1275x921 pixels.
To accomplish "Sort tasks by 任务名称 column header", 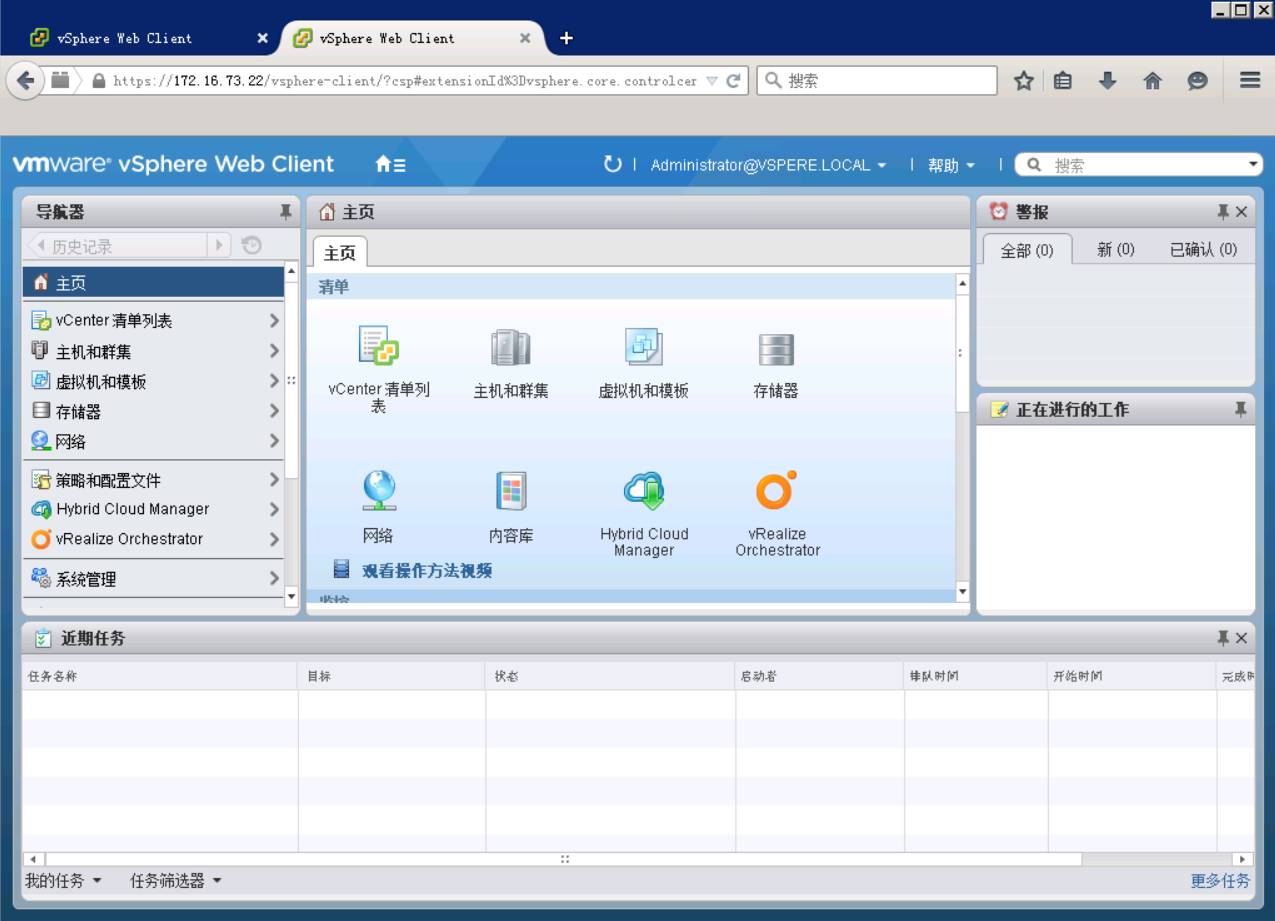I will [x=160, y=677].
